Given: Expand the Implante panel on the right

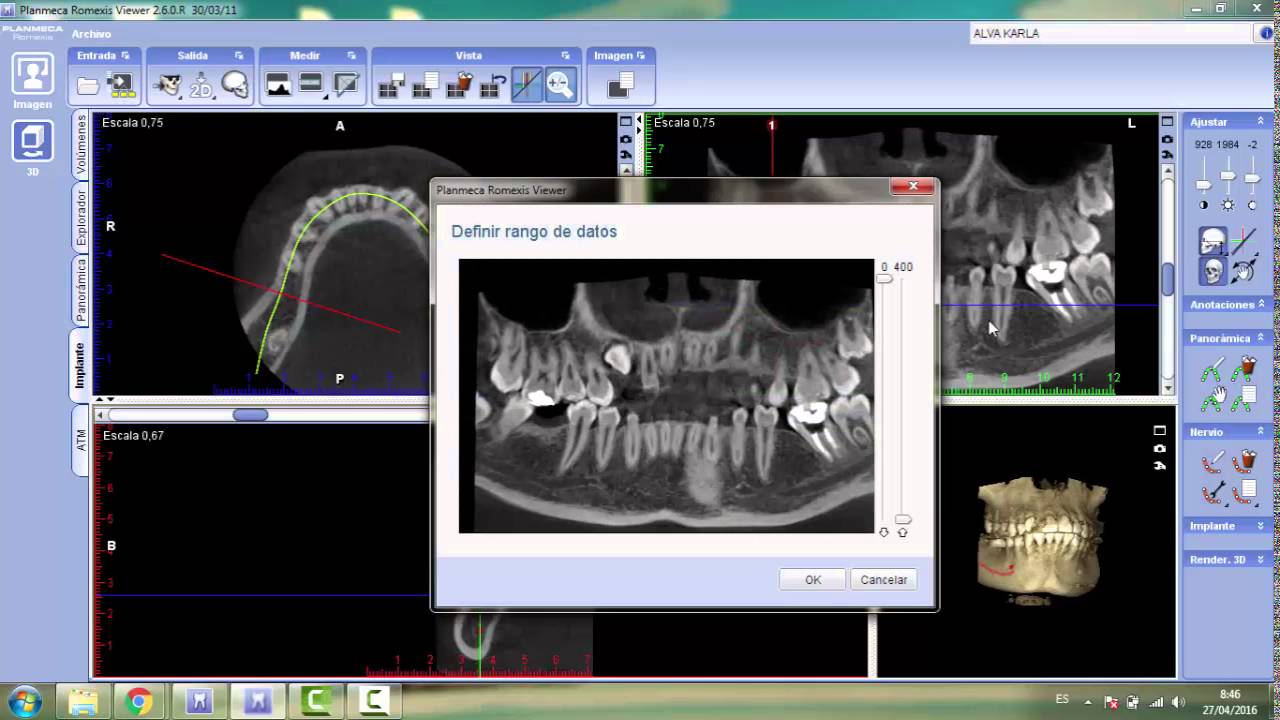Looking at the screenshot, I should click(x=1262, y=526).
